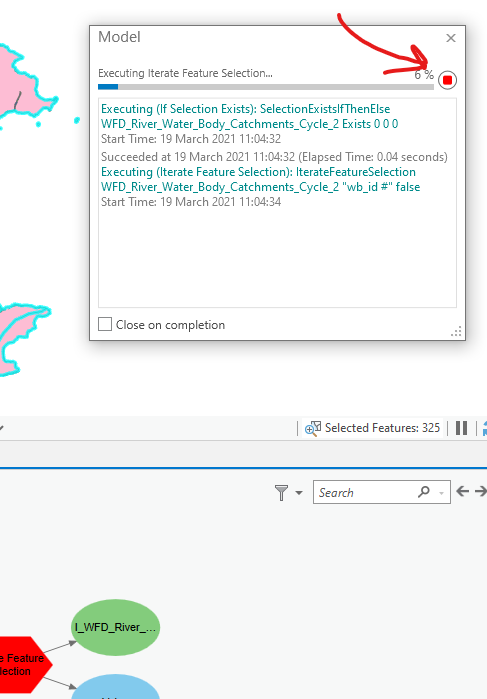The width and height of the screenshot is (487, 699).
Task: Click Start Time 11:04:34 message
Action: point(191,202)
